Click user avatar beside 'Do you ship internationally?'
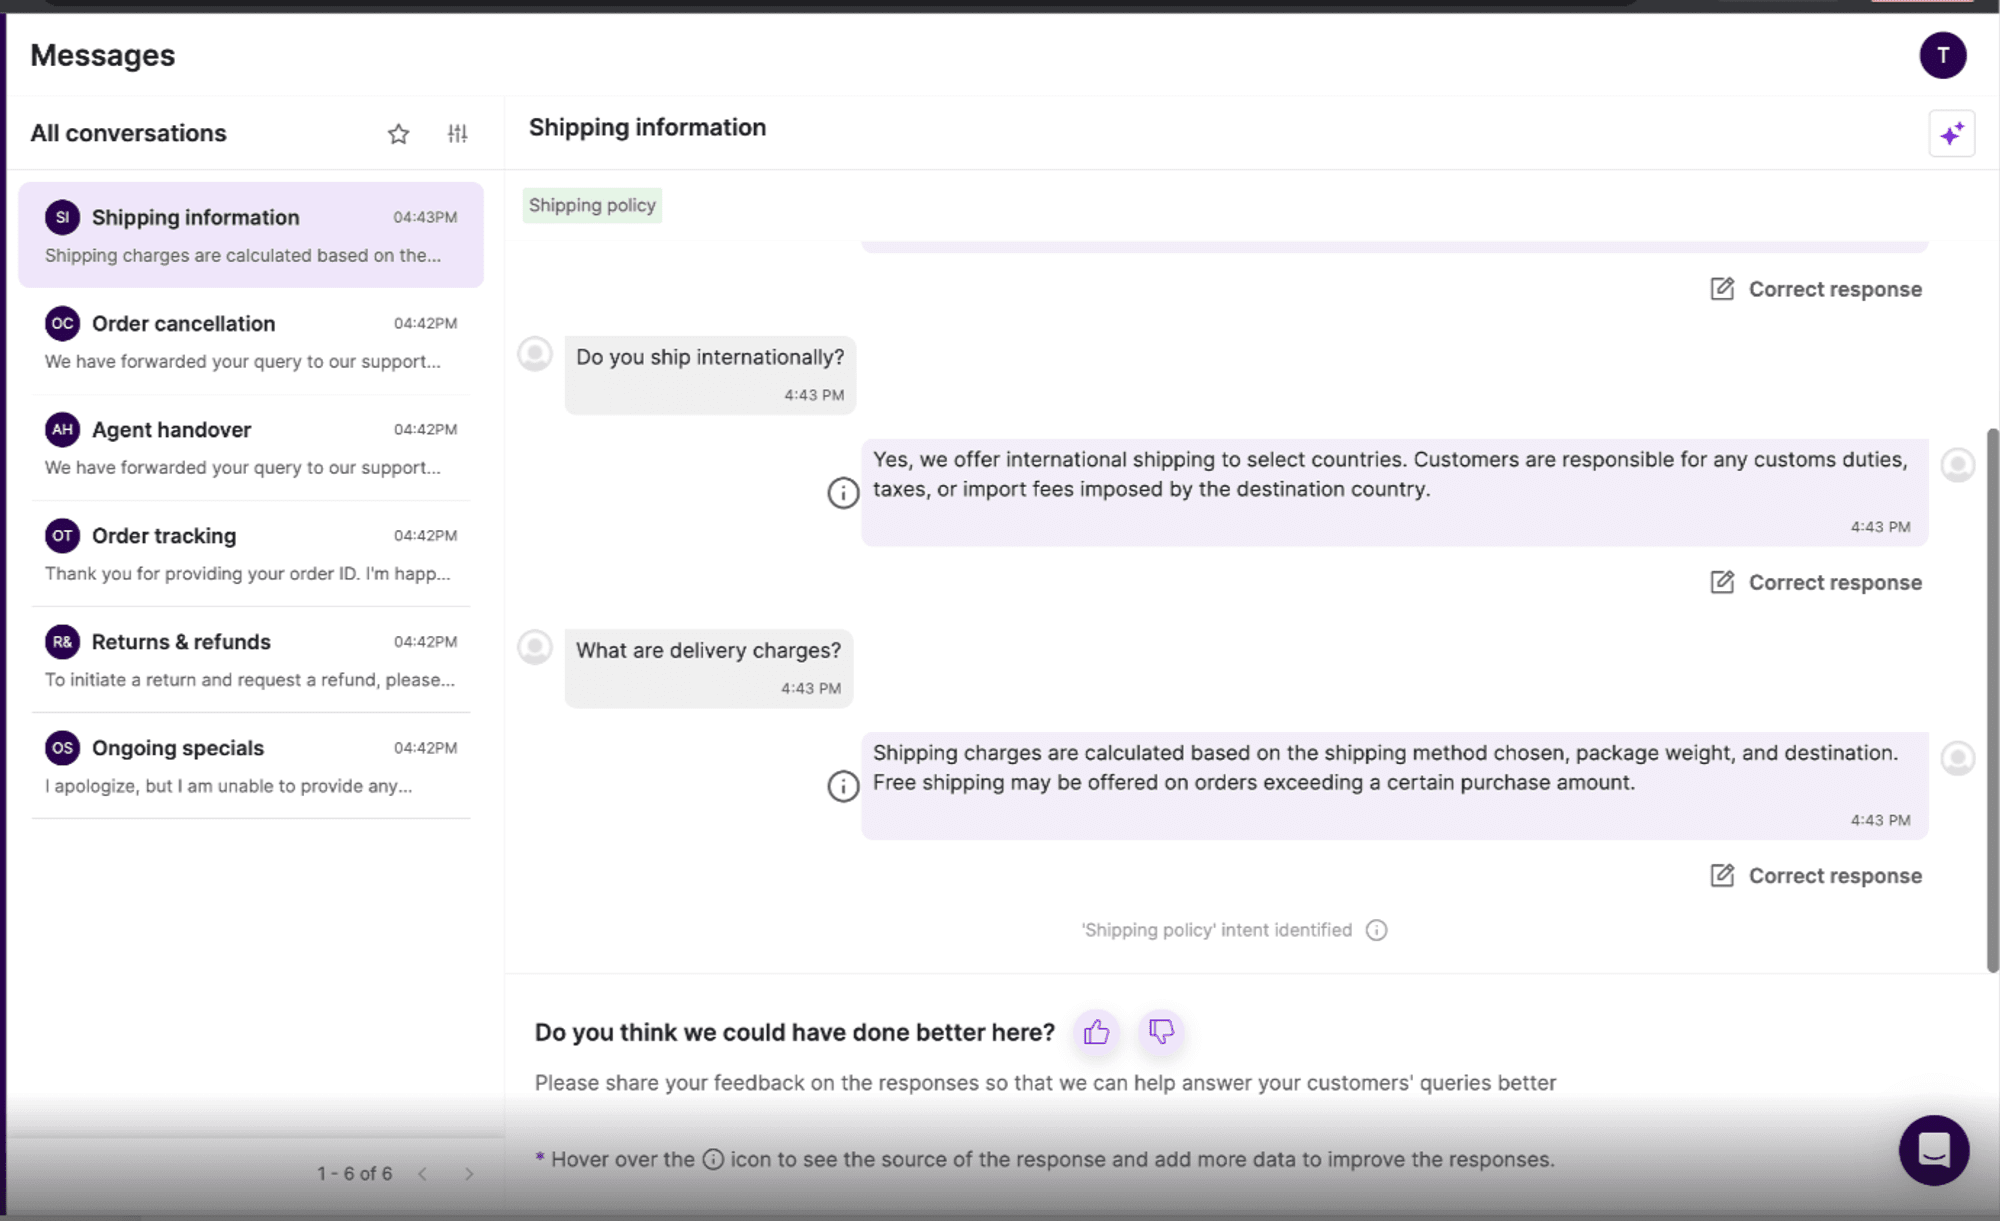Viewport: 2000px width, 1221px height. click(x=535, y=354)
